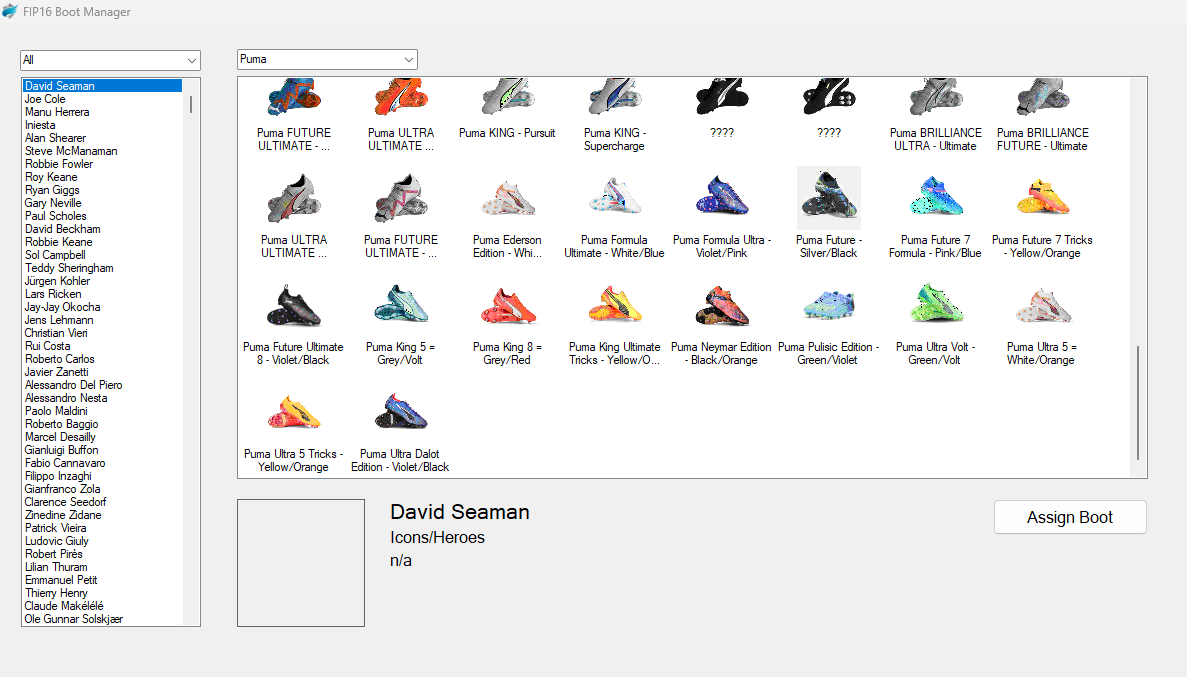
Task: Choose the Puma BRILLIANCE ULTRA - Ultimate boot
Action: pyautogui.click(x=936, y=98)
